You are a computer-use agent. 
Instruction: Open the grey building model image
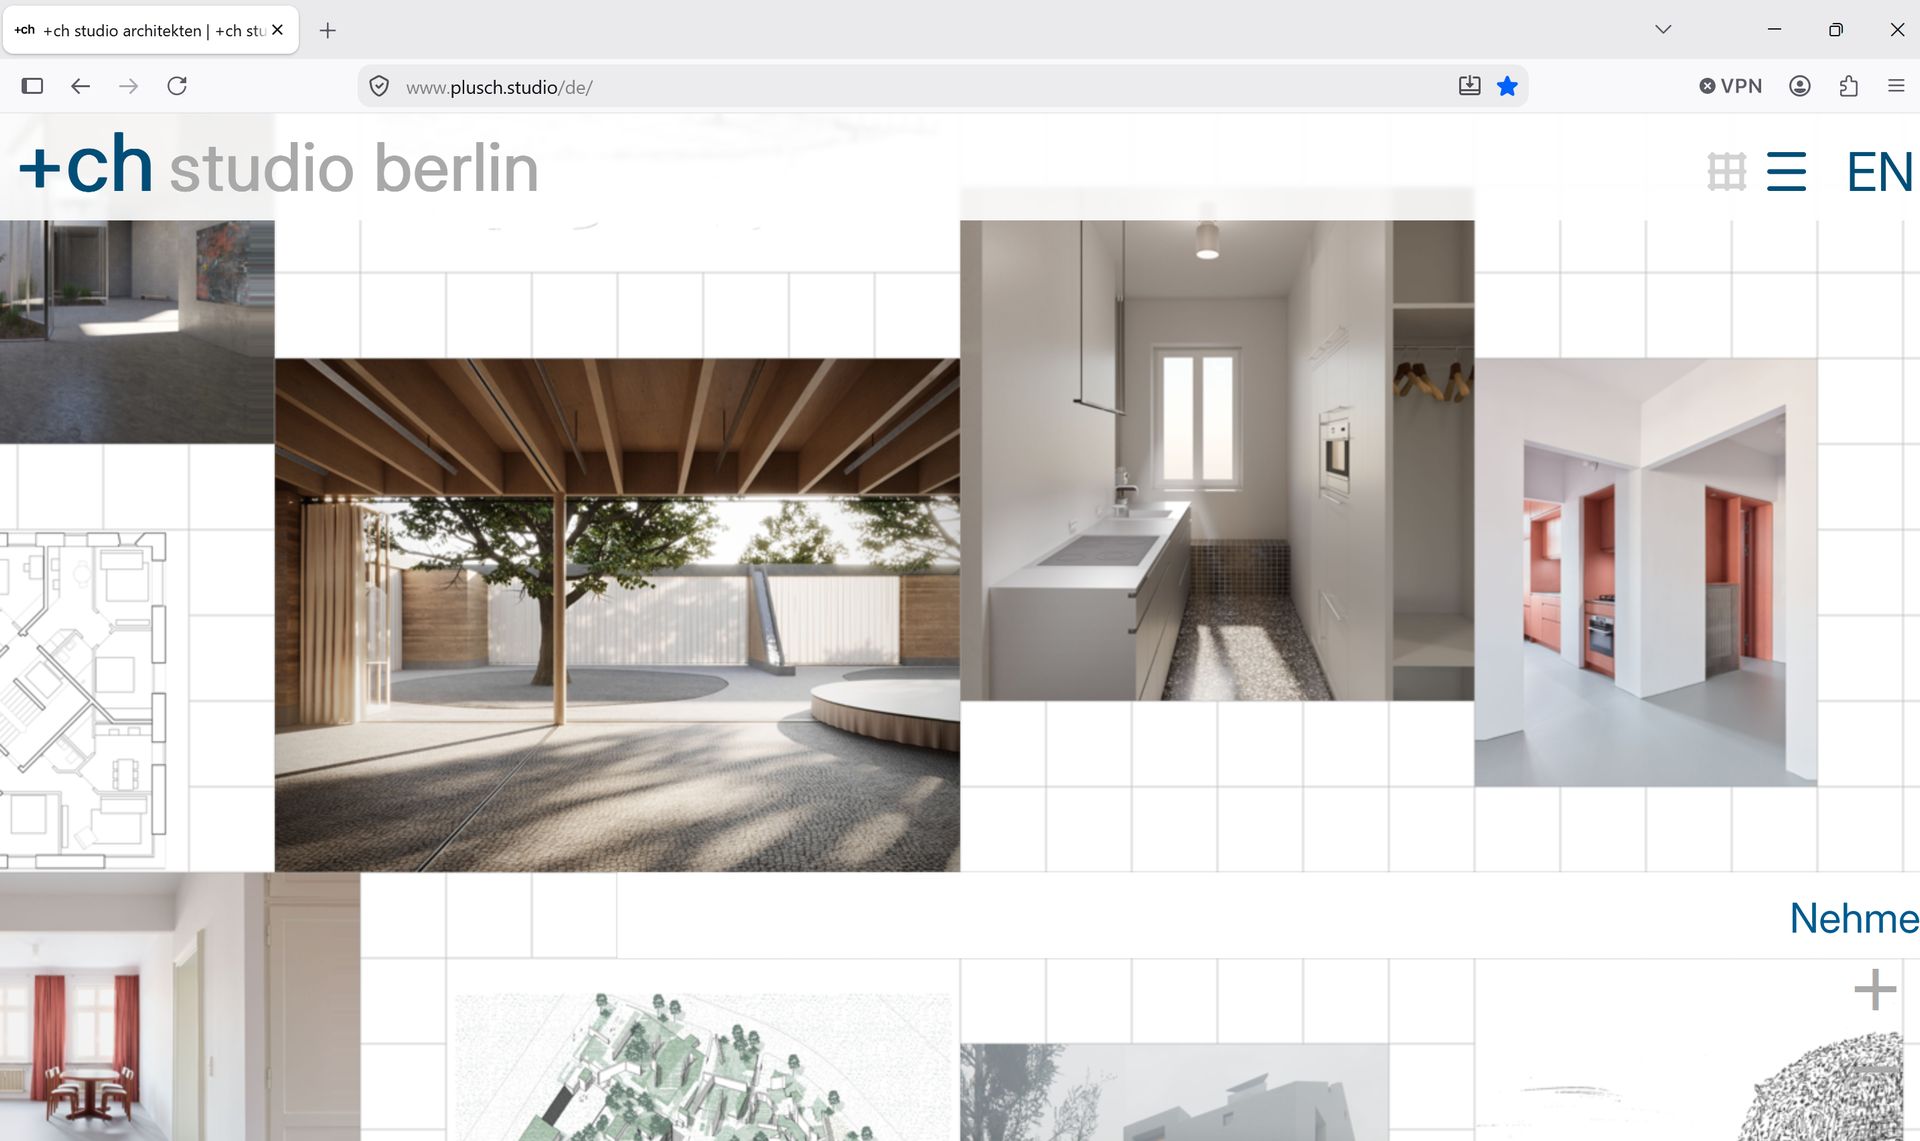[1174, 1092]
